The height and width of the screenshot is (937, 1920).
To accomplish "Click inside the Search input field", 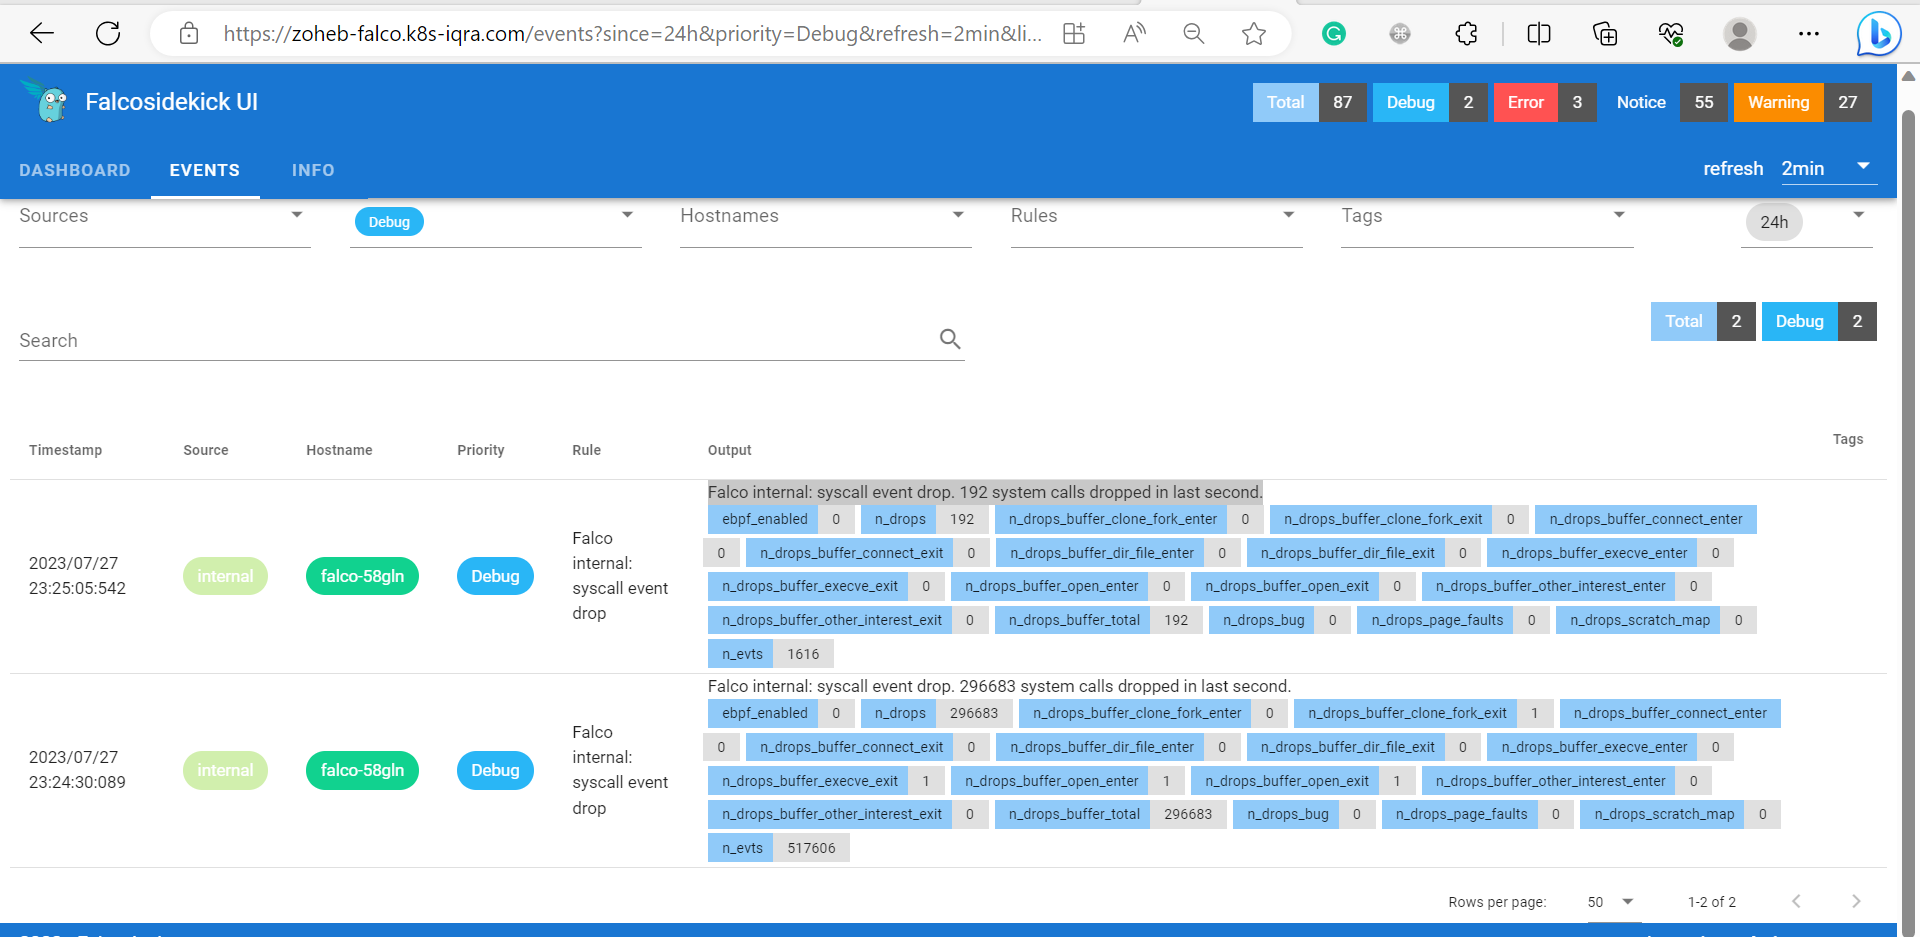I will (400, 339).
